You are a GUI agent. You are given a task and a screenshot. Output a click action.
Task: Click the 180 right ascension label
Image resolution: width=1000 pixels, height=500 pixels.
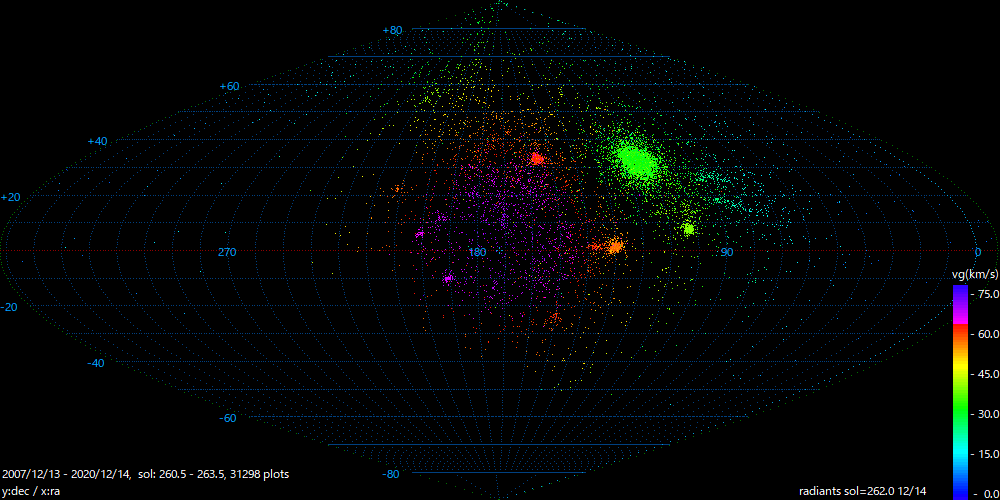point(477,252)
